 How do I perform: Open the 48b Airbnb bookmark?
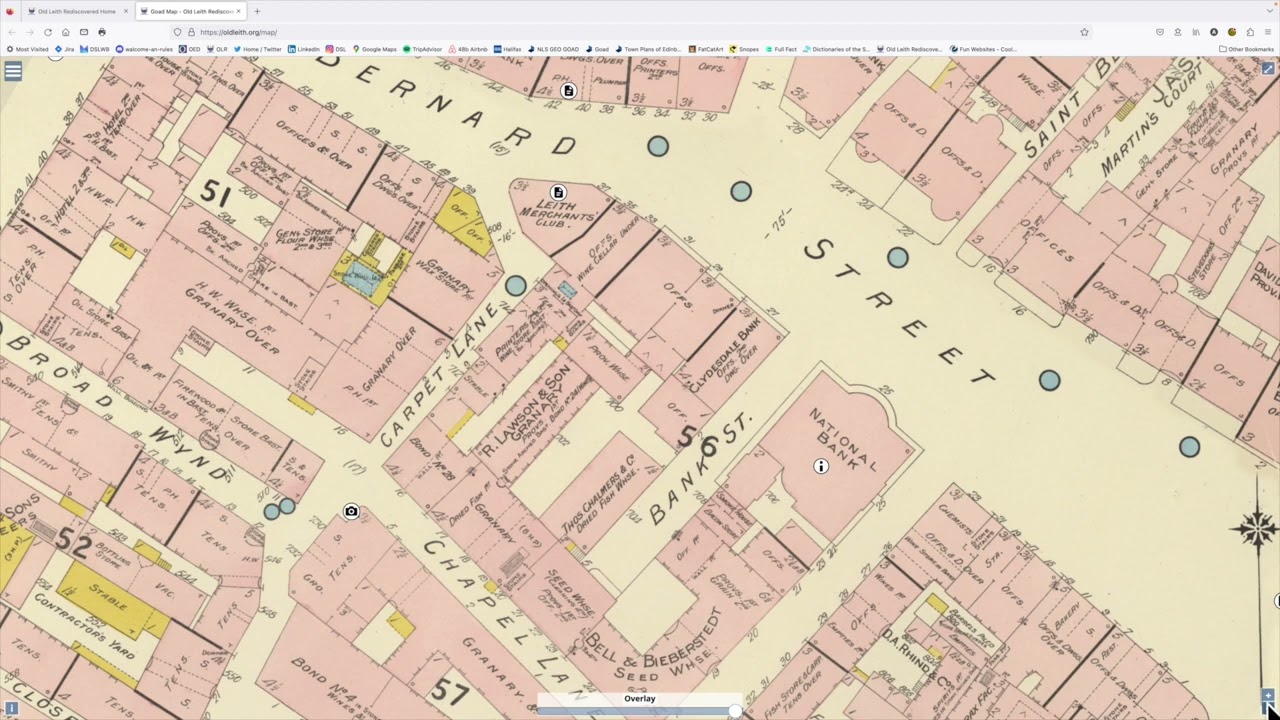468,49
